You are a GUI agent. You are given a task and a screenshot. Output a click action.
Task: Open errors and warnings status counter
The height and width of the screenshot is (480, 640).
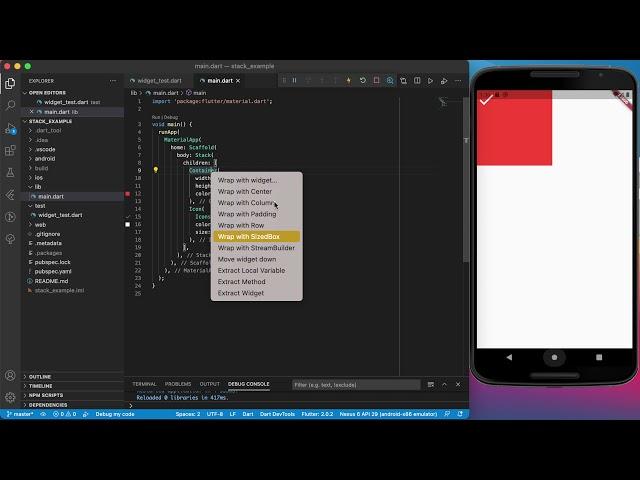coord(64,414)
